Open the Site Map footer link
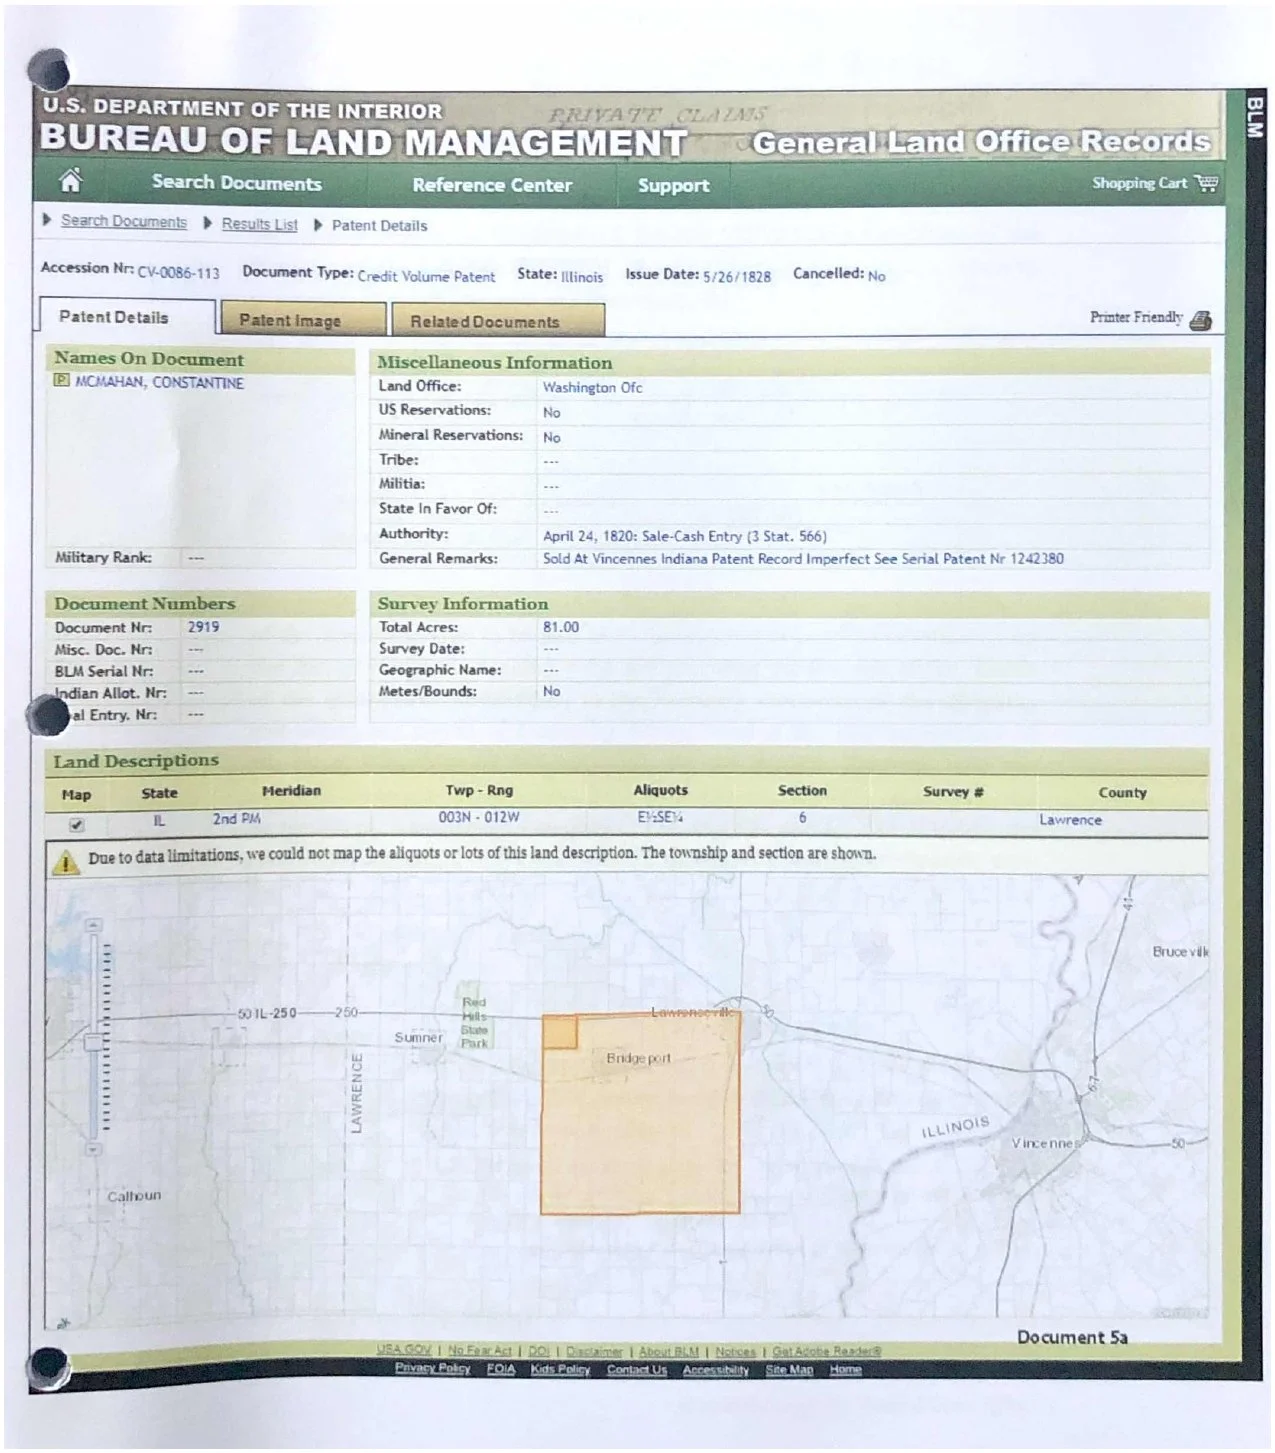The width and height of the screenshot is (1275, 1453). [x=790, y=1369]
